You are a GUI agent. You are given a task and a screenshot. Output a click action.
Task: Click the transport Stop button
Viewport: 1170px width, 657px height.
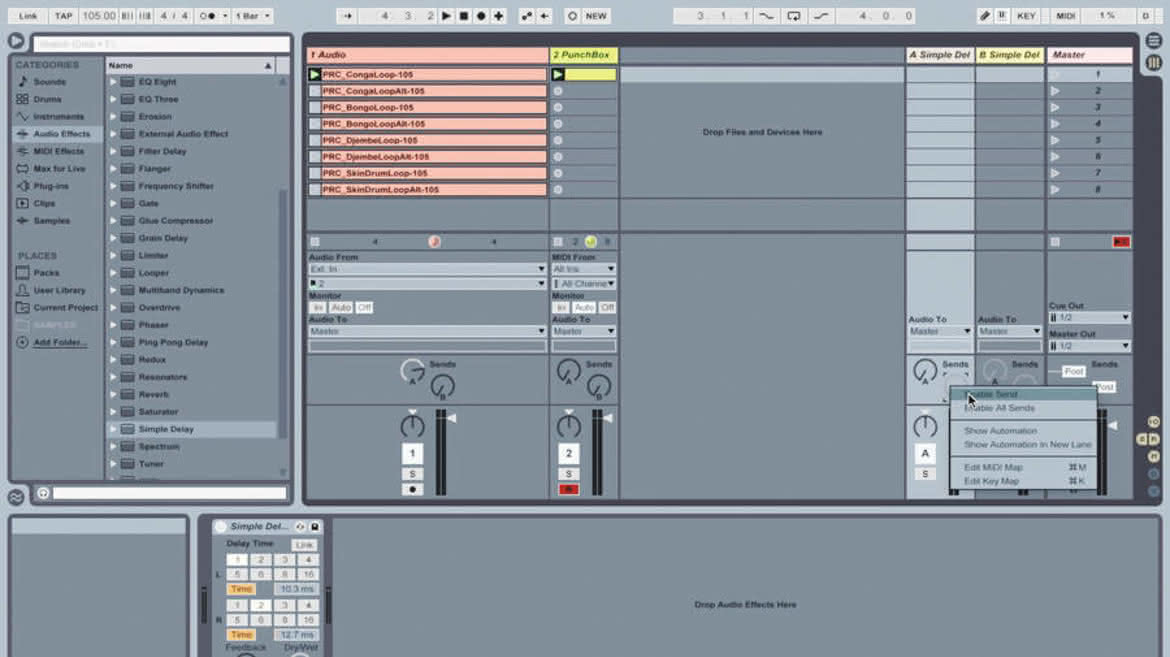(463, 16)
